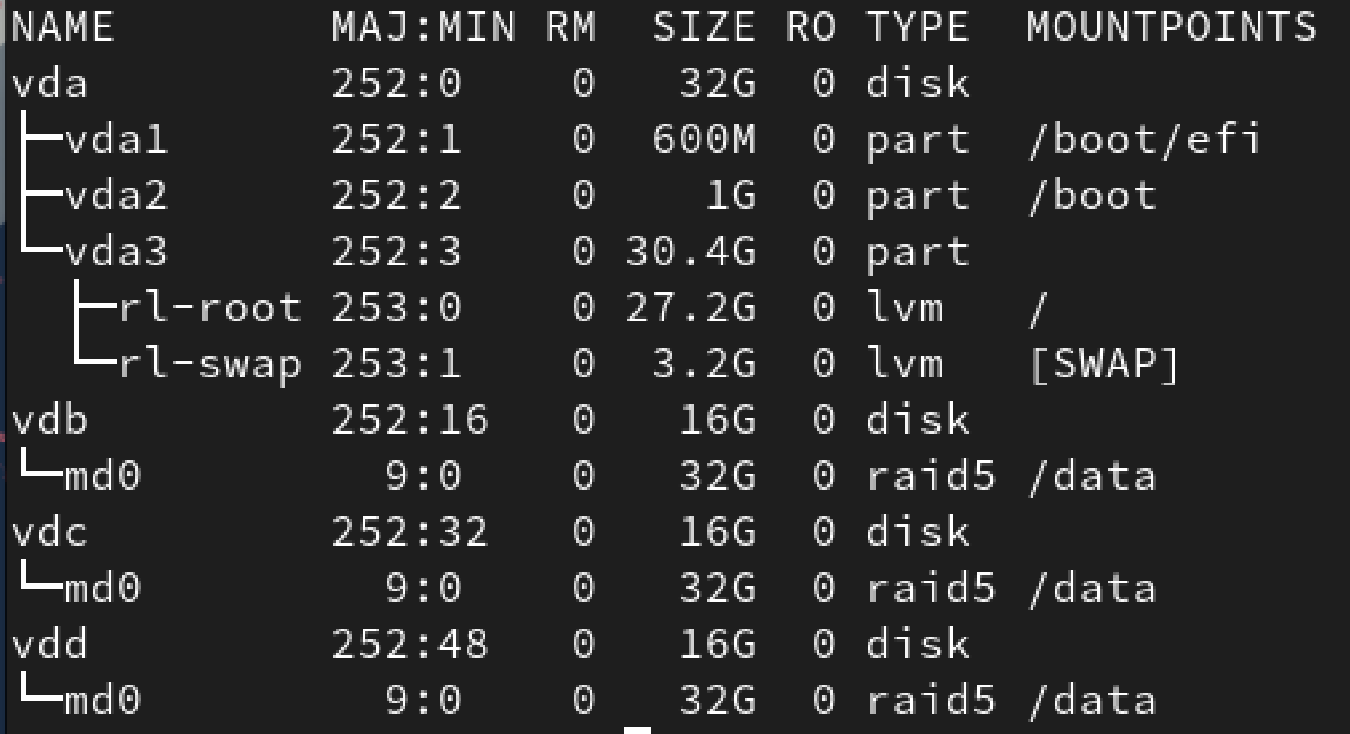Select the rl-swap logical volume

coord(209,364)
